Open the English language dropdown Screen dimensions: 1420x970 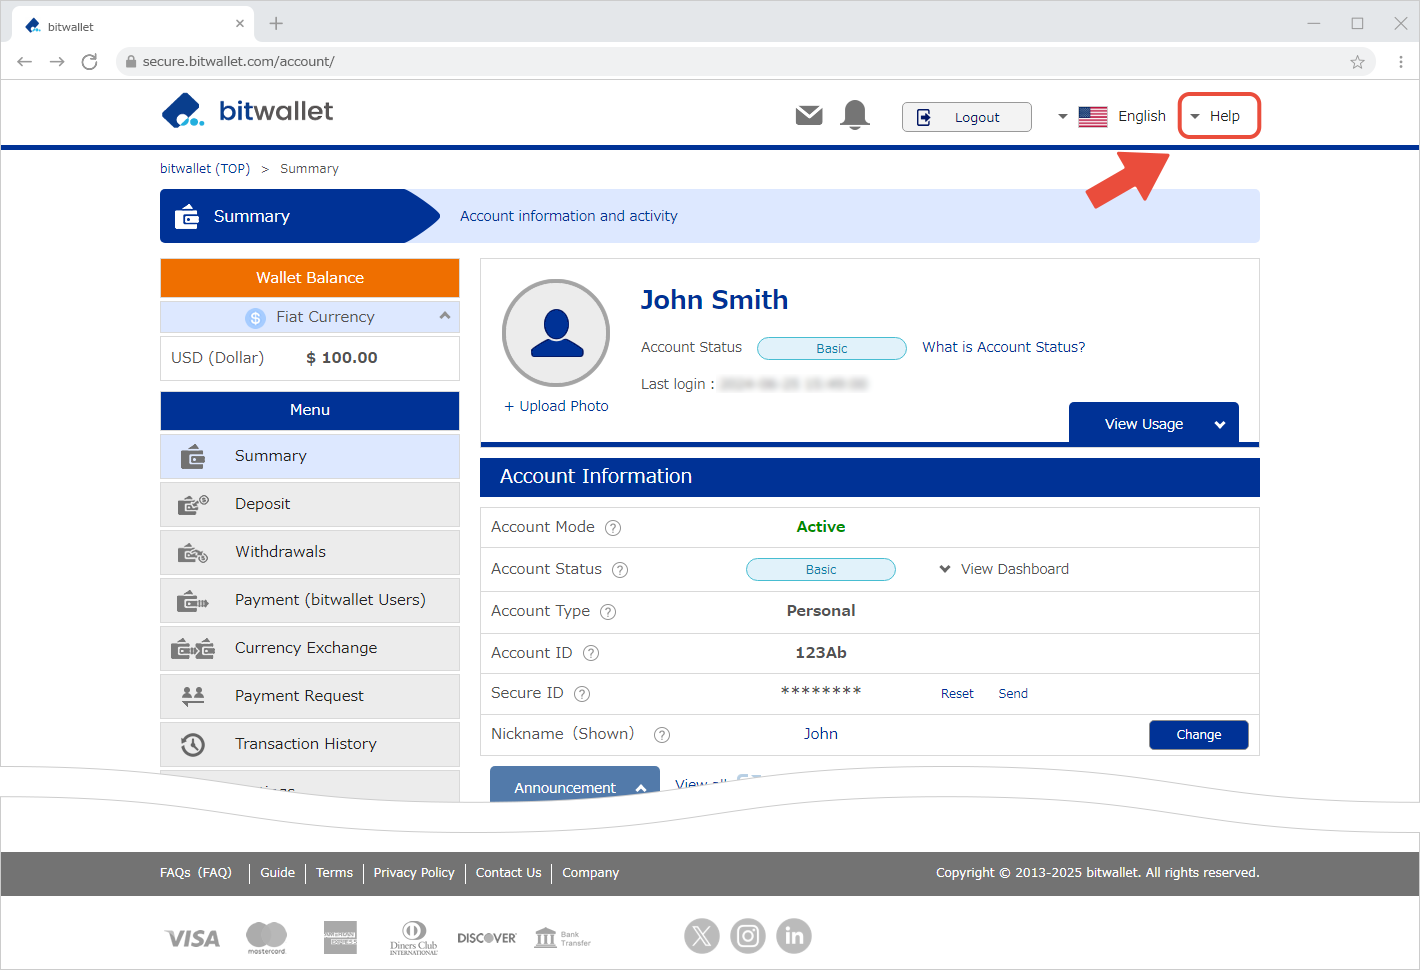(x=1112, y=117)
